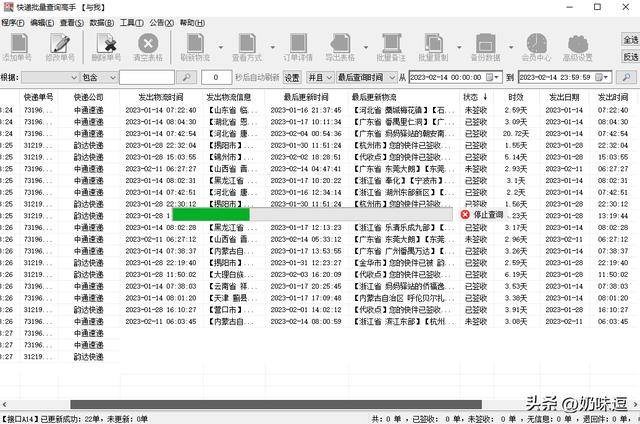The width and height of the screenshot is (640, 424).
Task: Click the 发出物流时间 column header
Action: click(160, 97)
